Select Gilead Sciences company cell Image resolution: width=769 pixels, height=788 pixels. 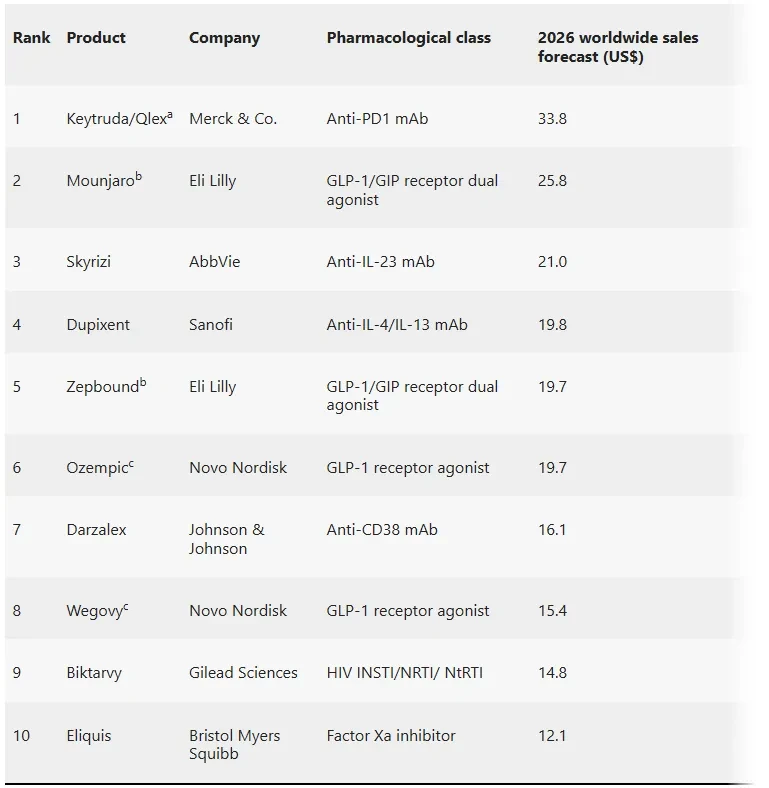click(x=243, y=673)
